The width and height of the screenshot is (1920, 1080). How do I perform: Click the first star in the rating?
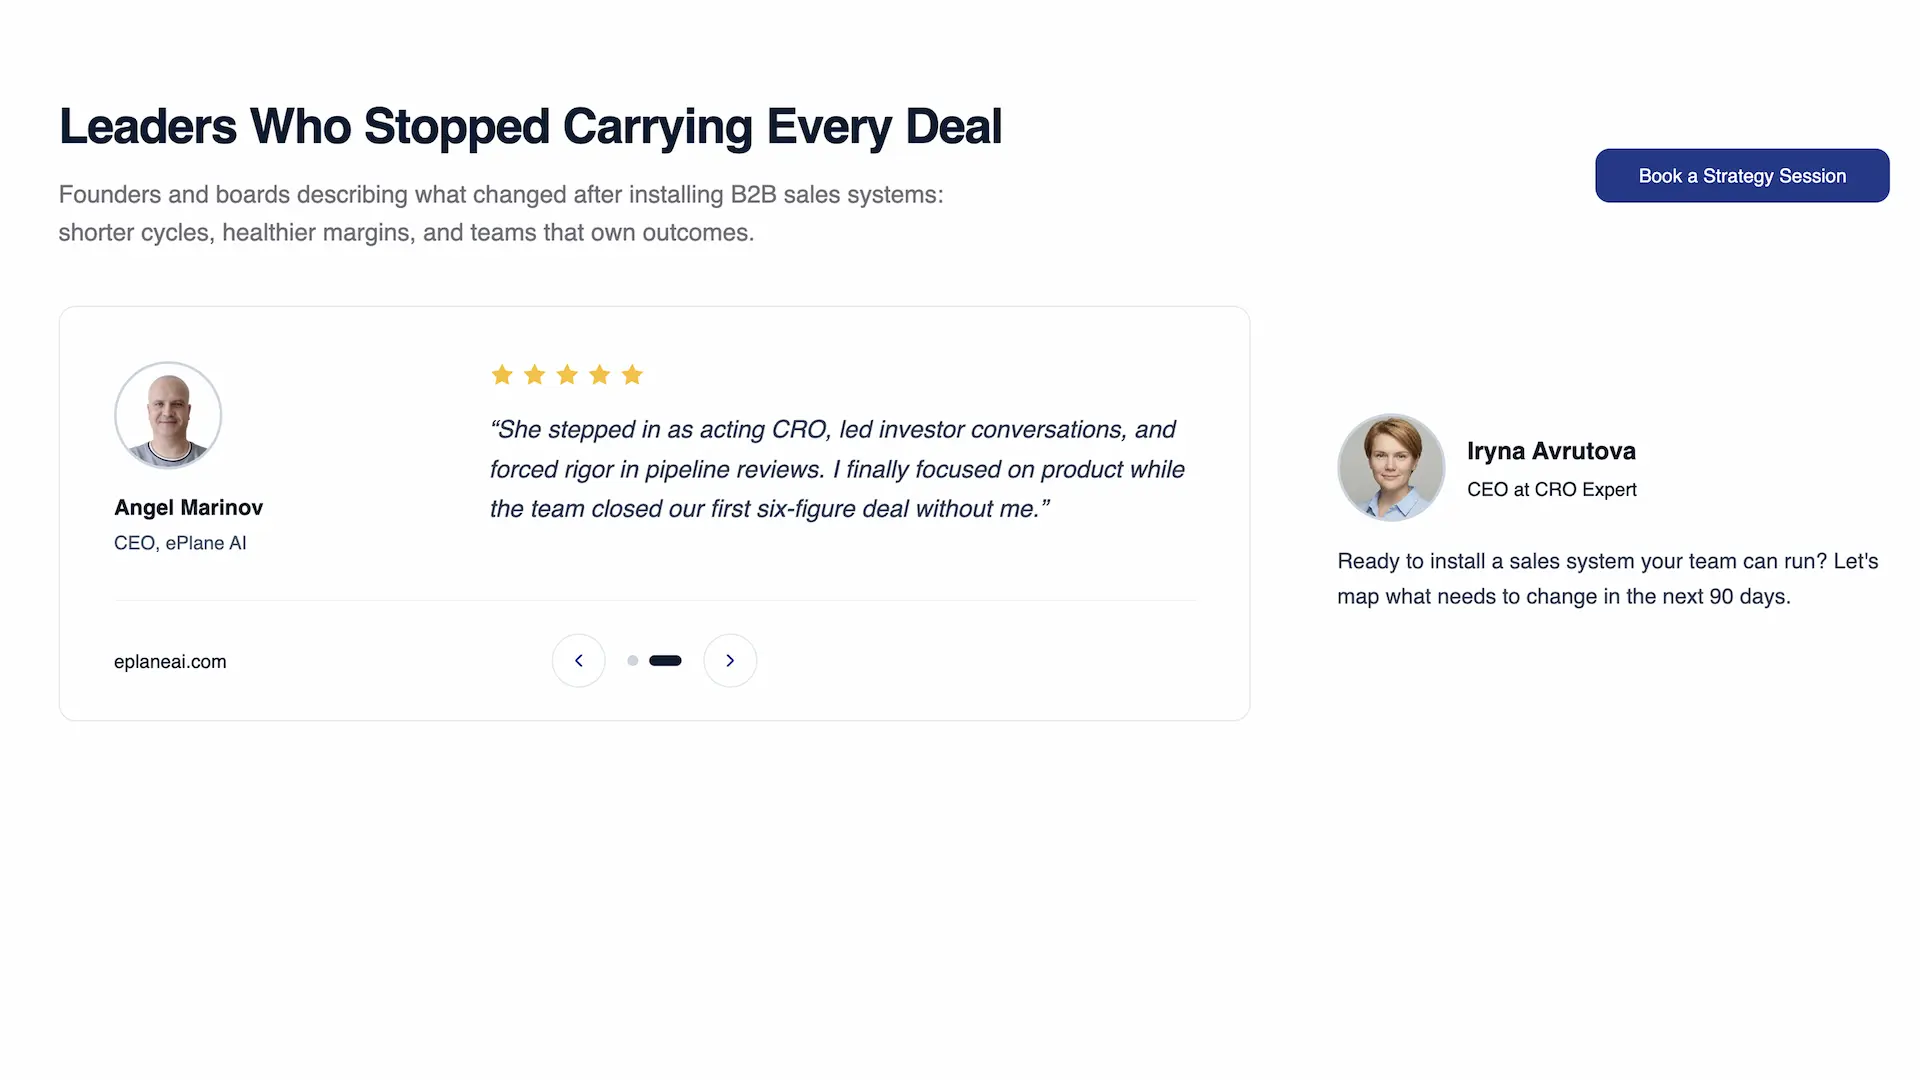pyautogui.click(x=501, y=374)
